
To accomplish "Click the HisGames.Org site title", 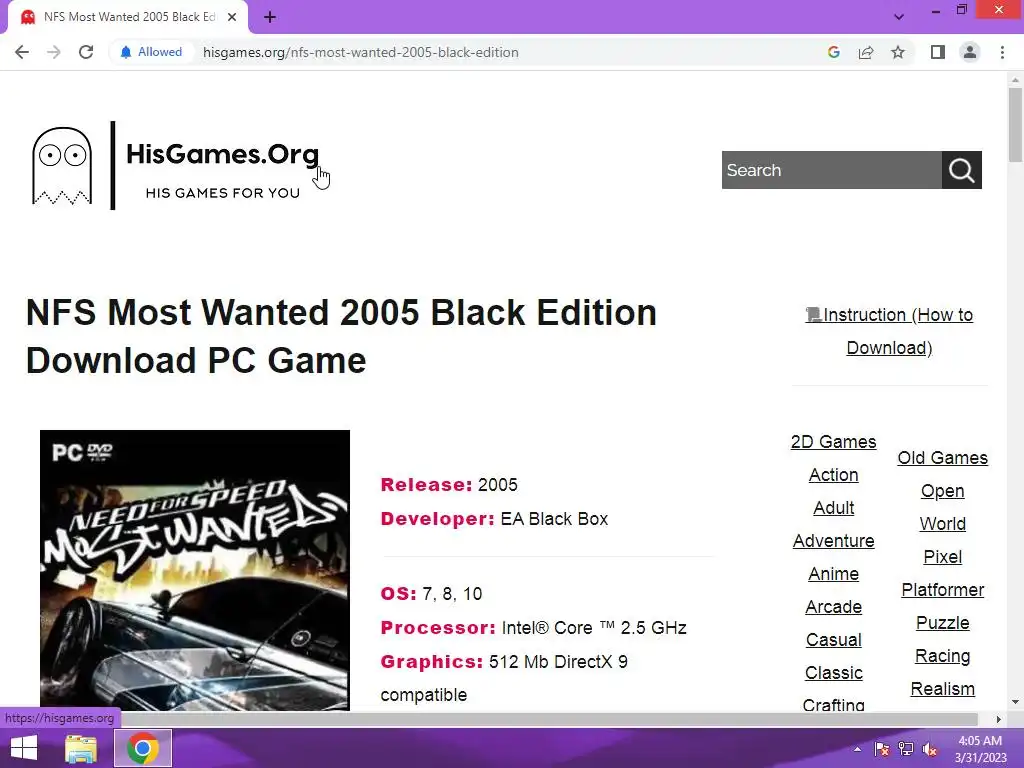I will (223, 154).
